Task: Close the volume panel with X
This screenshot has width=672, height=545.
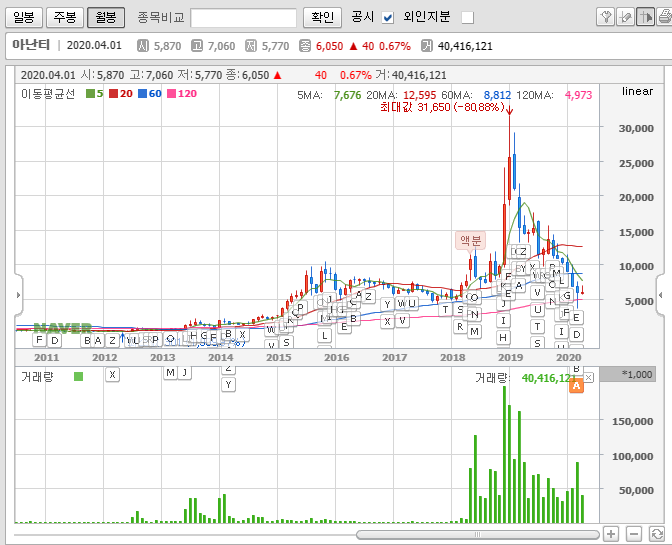Action: coord(589,377)
